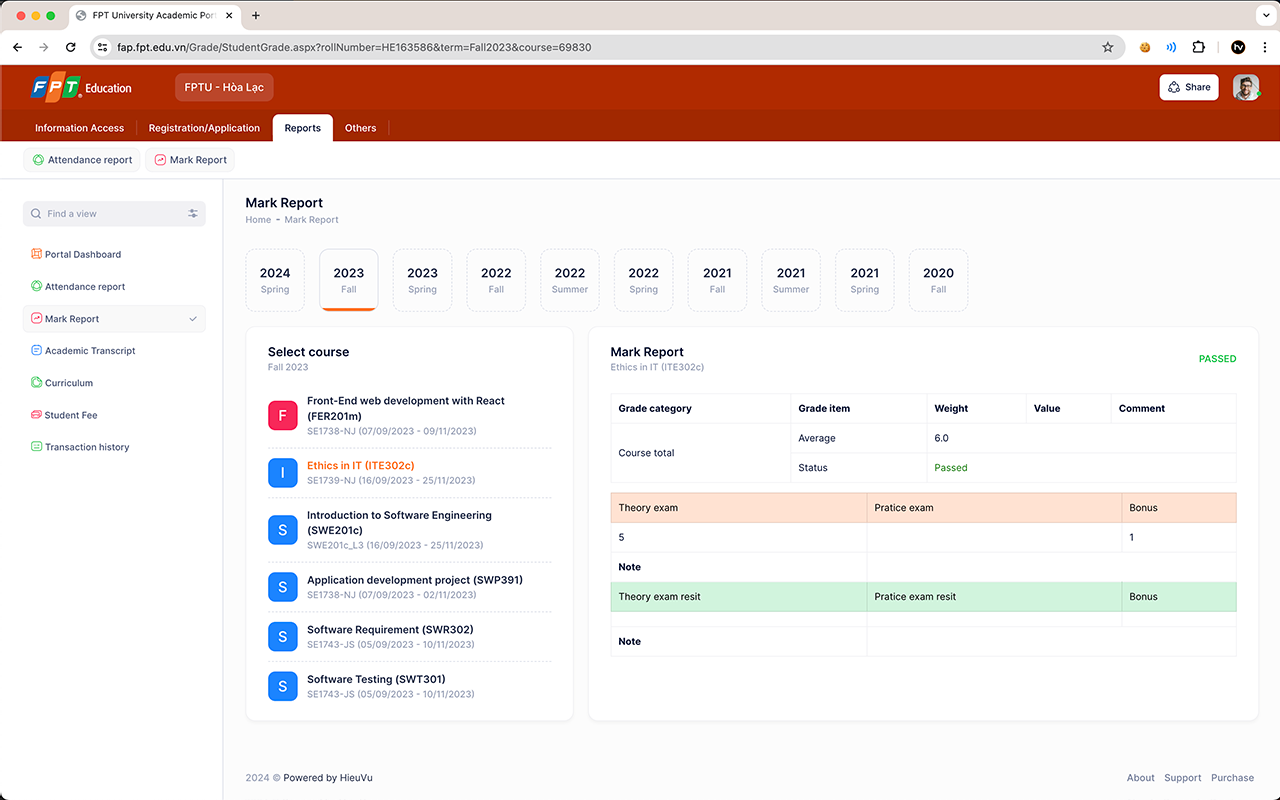Click the browser address bar URL
The image size is (1280, 800).
(x=354, y=47)
